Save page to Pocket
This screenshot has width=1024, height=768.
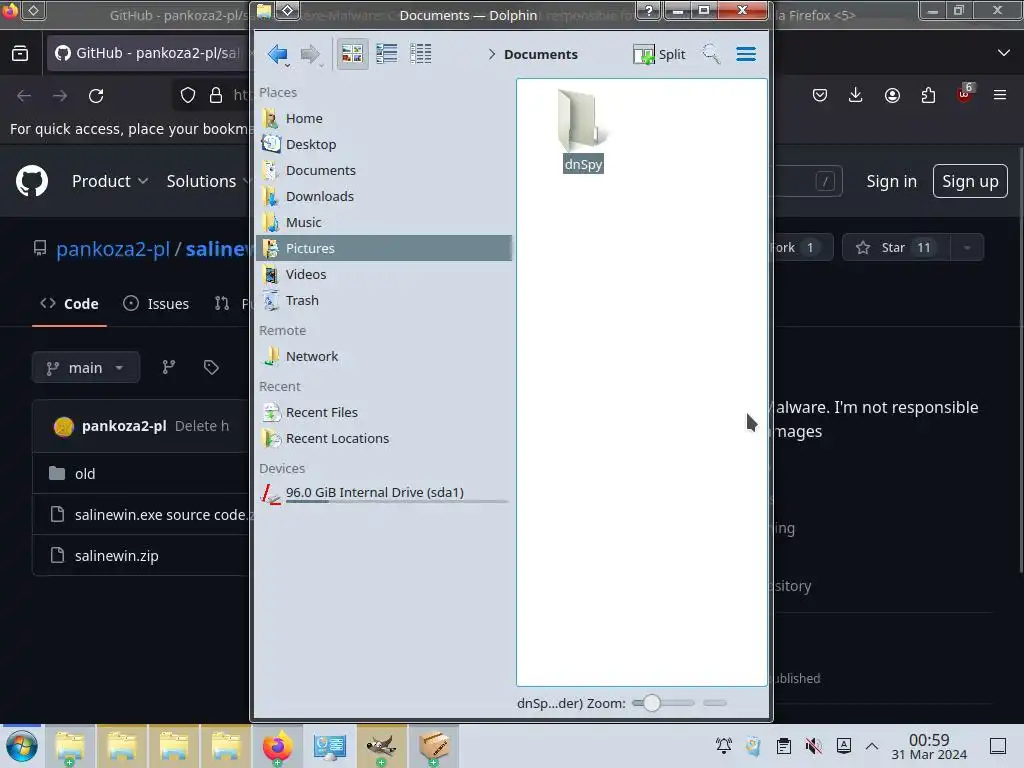[x=820, y=96]
